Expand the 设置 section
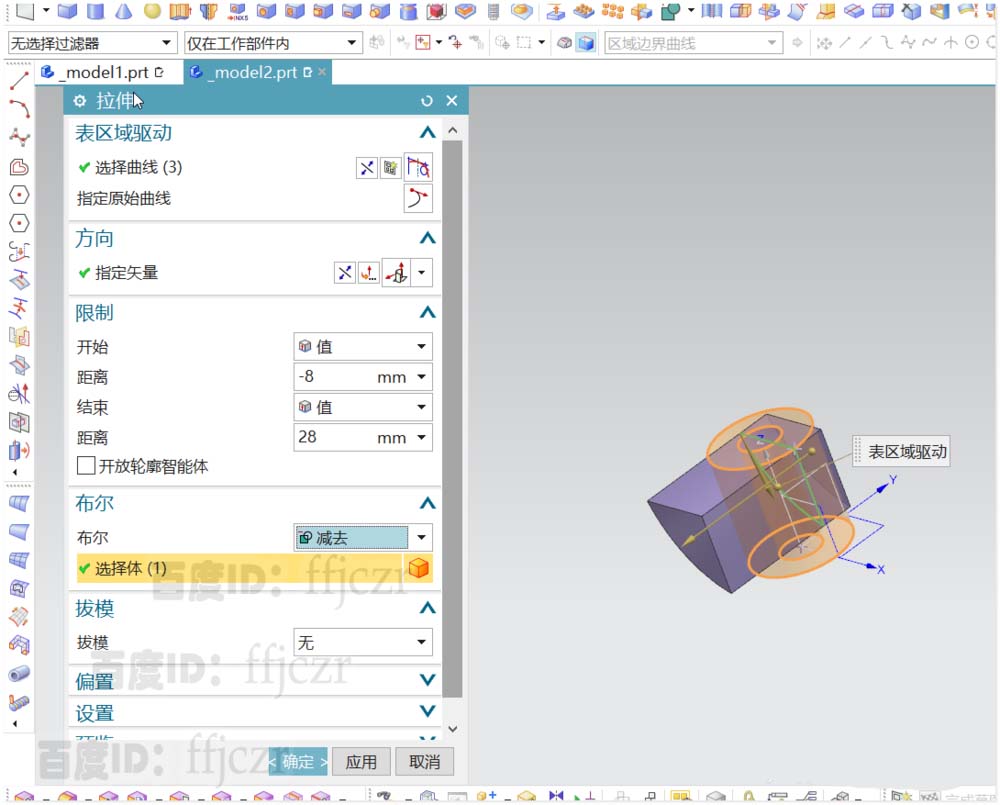This screenshot has width=1000, height=805. point(427,711)
